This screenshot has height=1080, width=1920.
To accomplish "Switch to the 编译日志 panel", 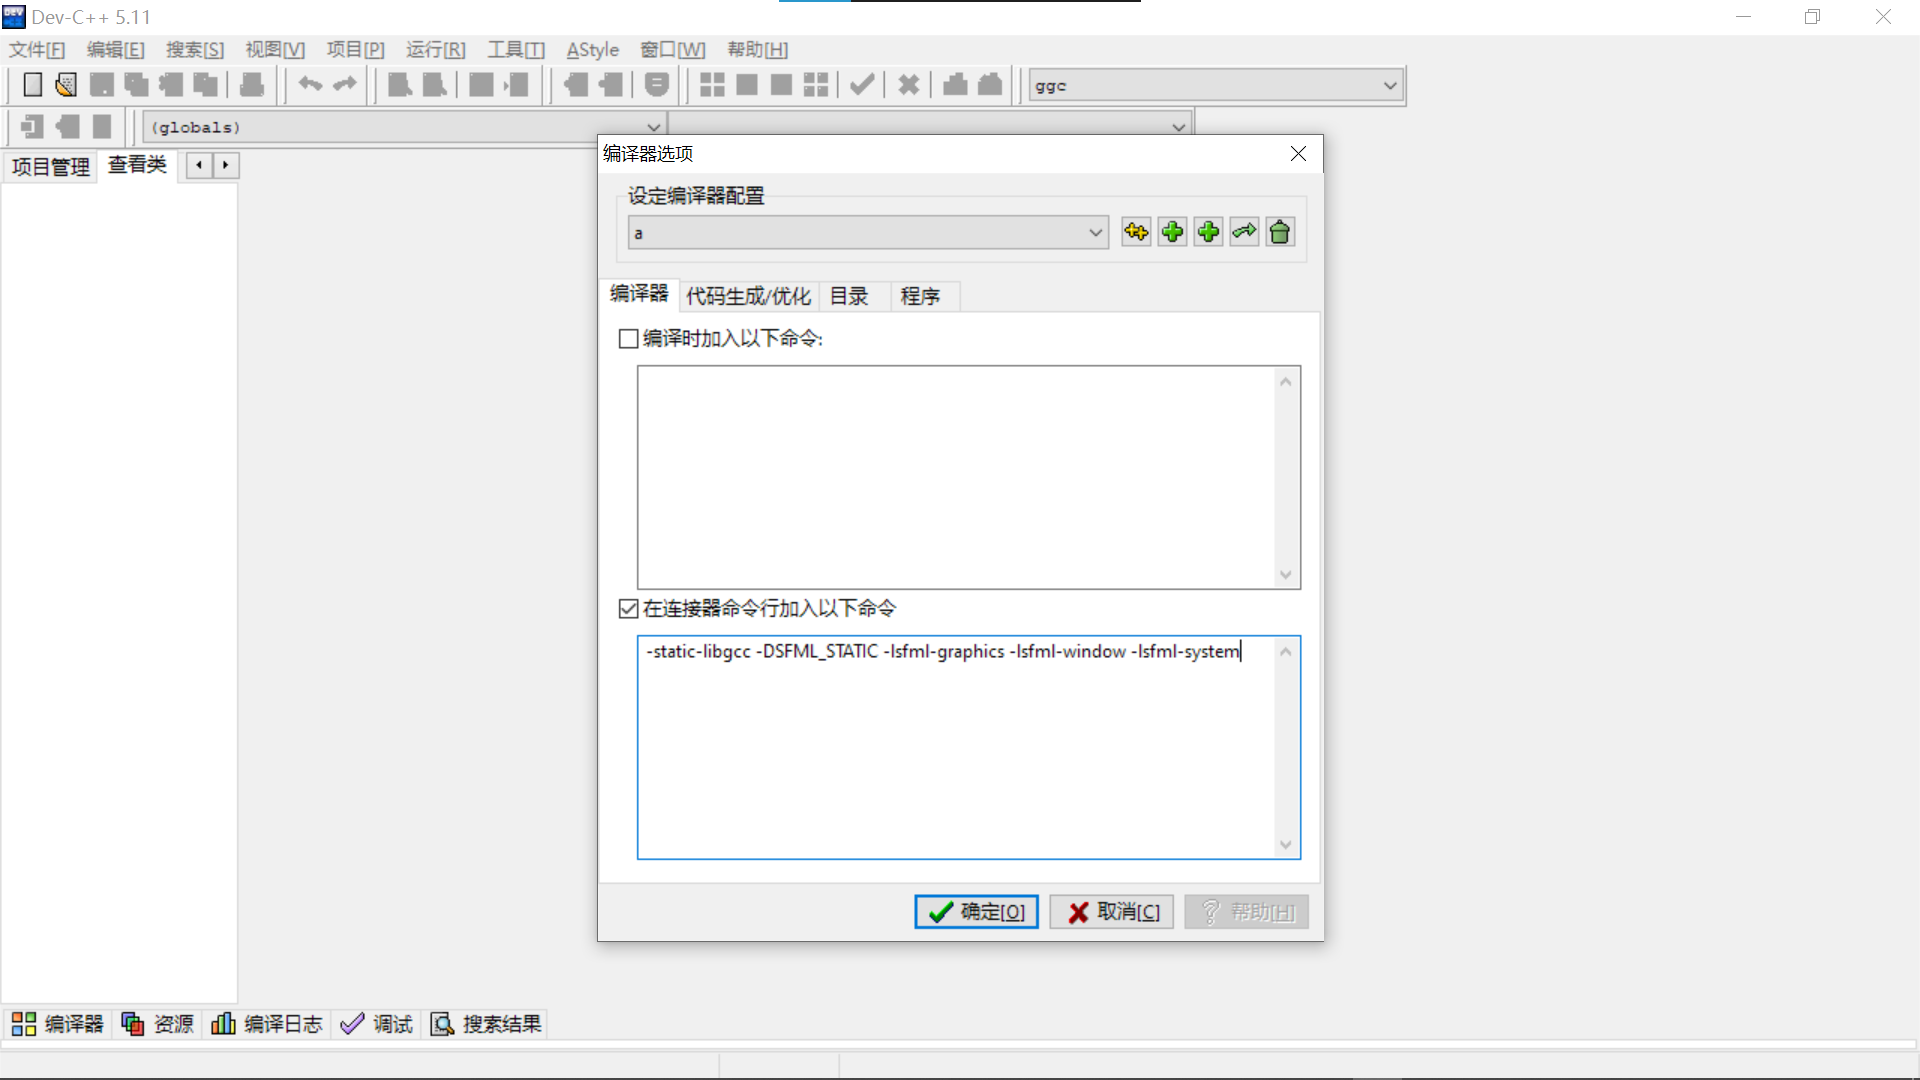I will (267, 1023).
